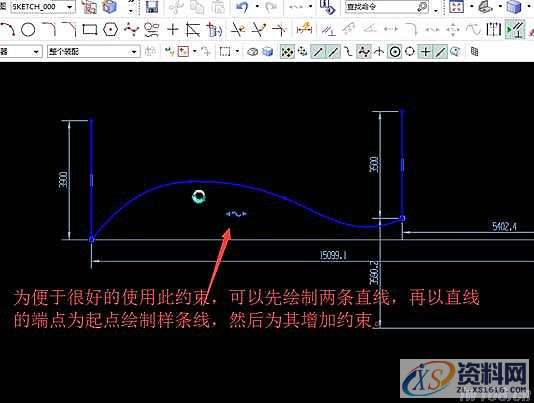Expand the Undo history dropdown arrow
The image size is (534, 403).
257,6
